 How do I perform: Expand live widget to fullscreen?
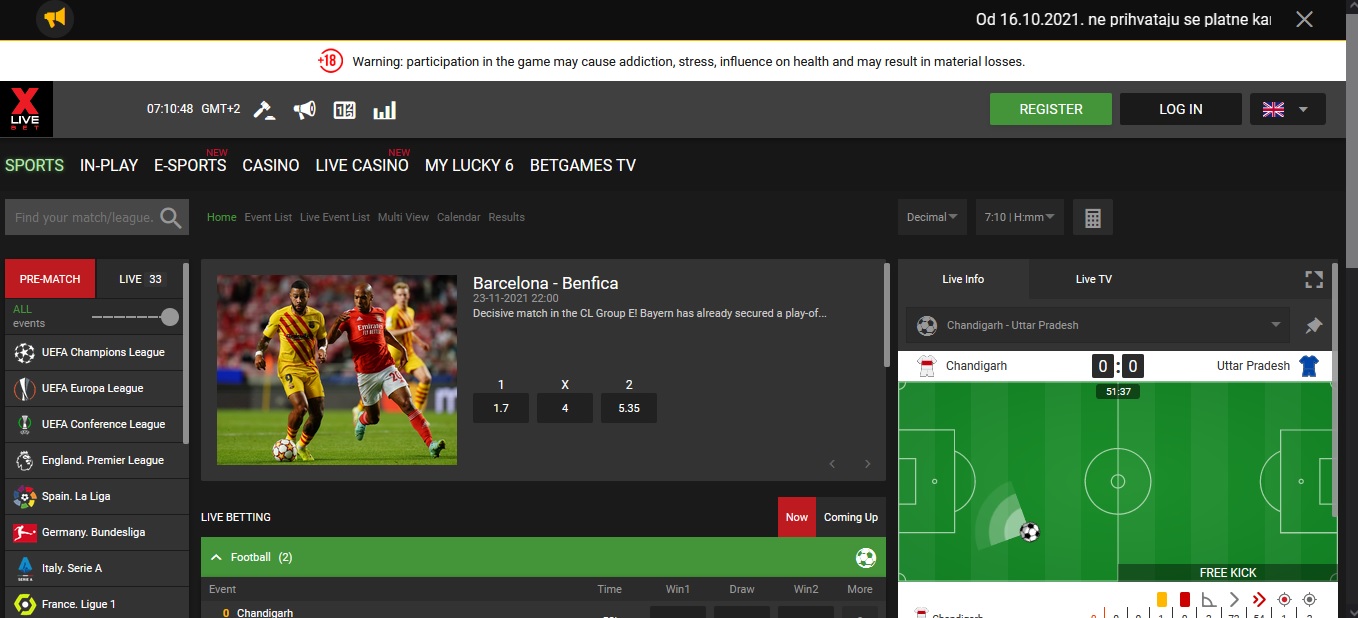pyautogui.click(x=1314, y=279)
